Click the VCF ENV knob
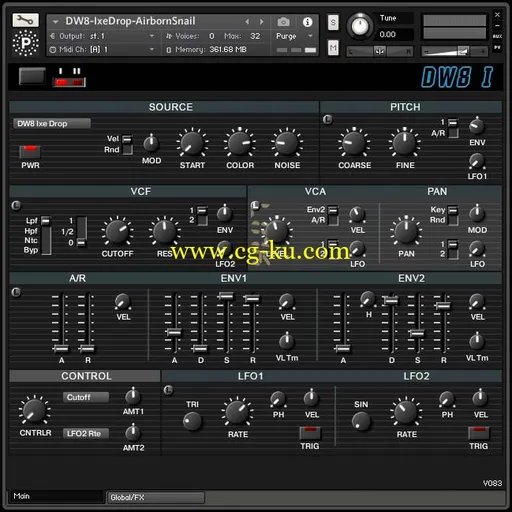The width and height of the screenshot is (512, 512). pyautogui.click(x=224, y=214)
